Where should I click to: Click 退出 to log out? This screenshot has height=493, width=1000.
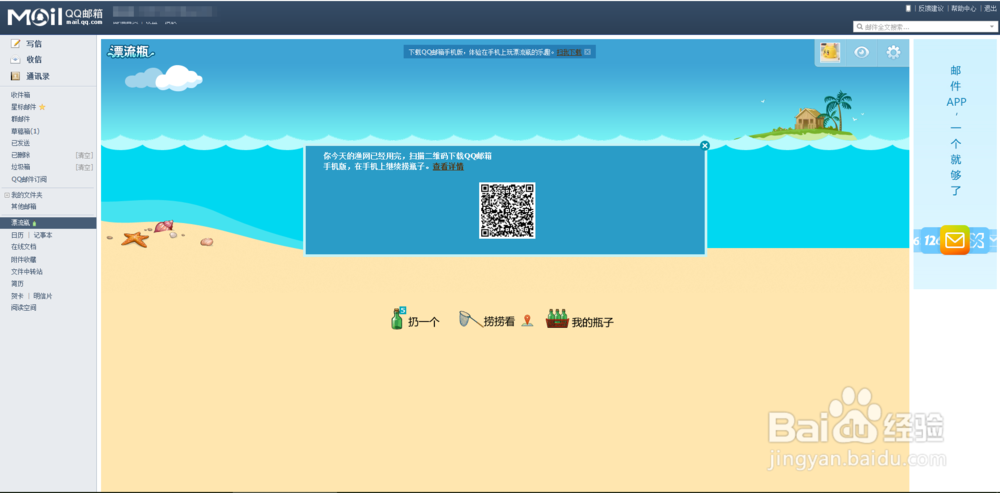coord(990,8)
